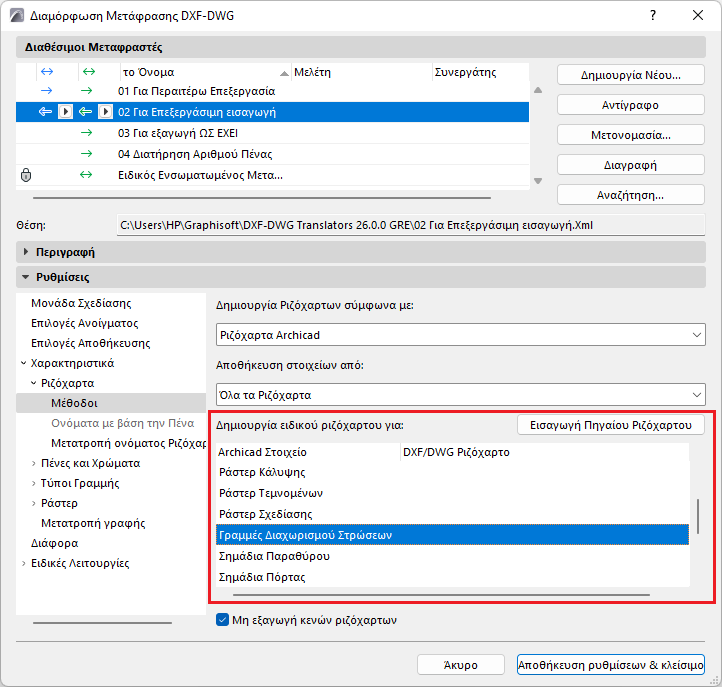This screenshot has width=722, height=687.
Task: Expand 'Πένες και Χρώματα' tree node
Action: 34,463
